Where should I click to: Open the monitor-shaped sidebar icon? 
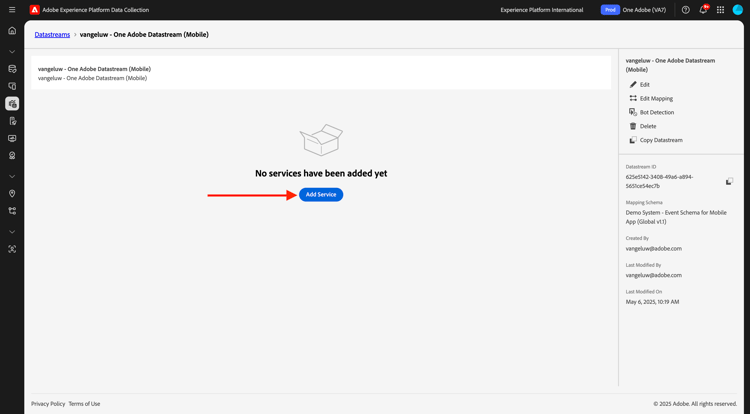click(x=12, y=138)
